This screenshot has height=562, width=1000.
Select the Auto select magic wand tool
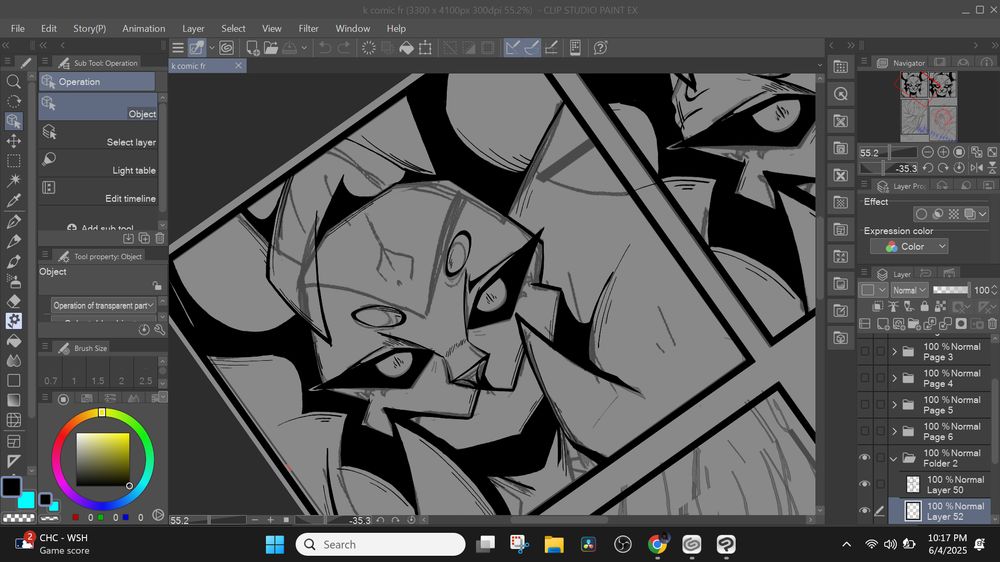pyautogui.click(x=14, y=181)
